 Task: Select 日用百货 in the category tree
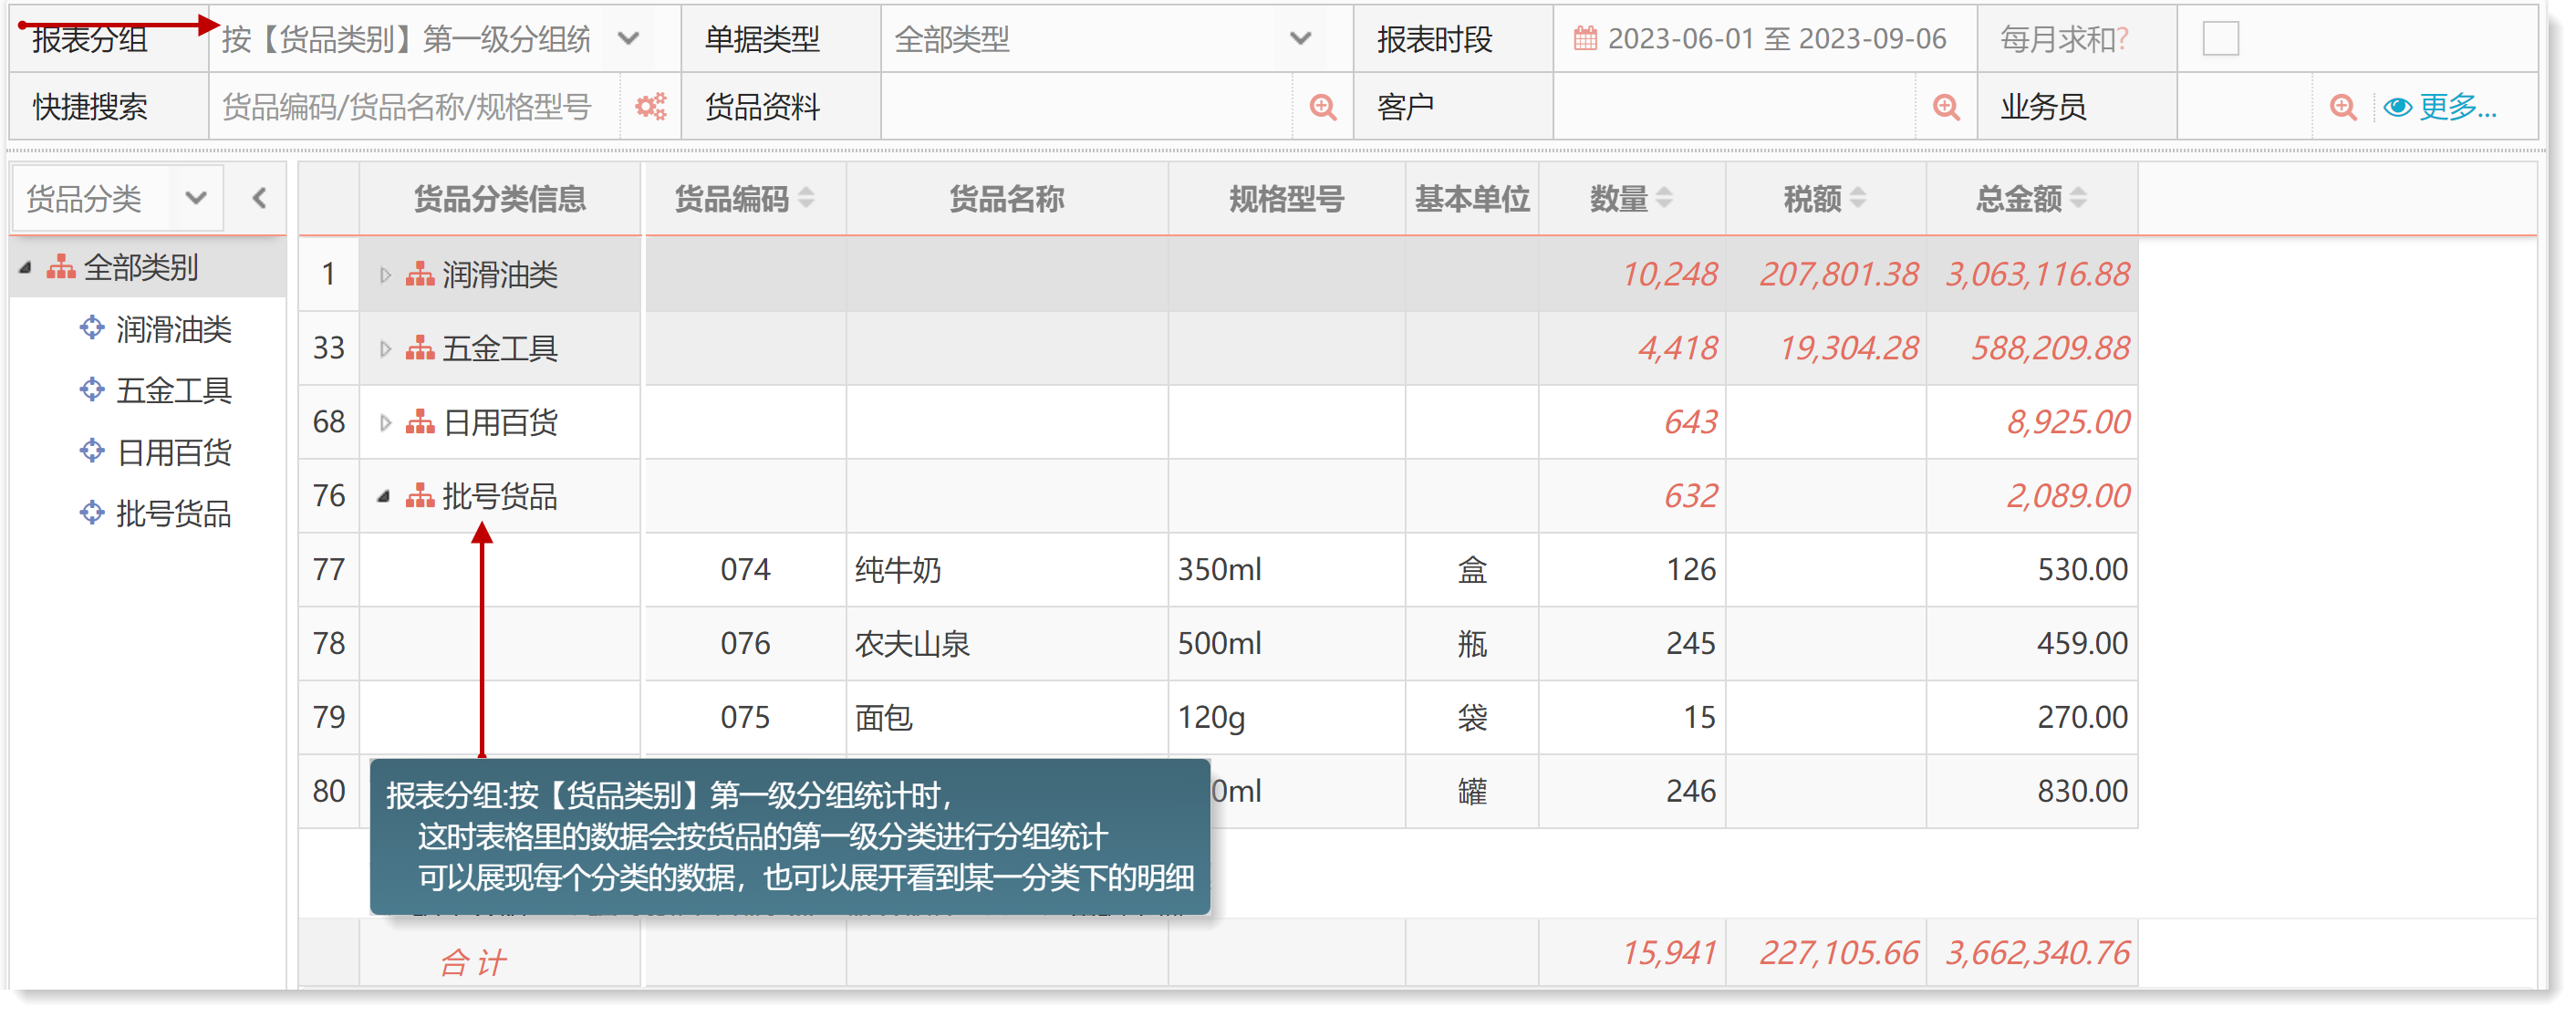coord(173,452)
